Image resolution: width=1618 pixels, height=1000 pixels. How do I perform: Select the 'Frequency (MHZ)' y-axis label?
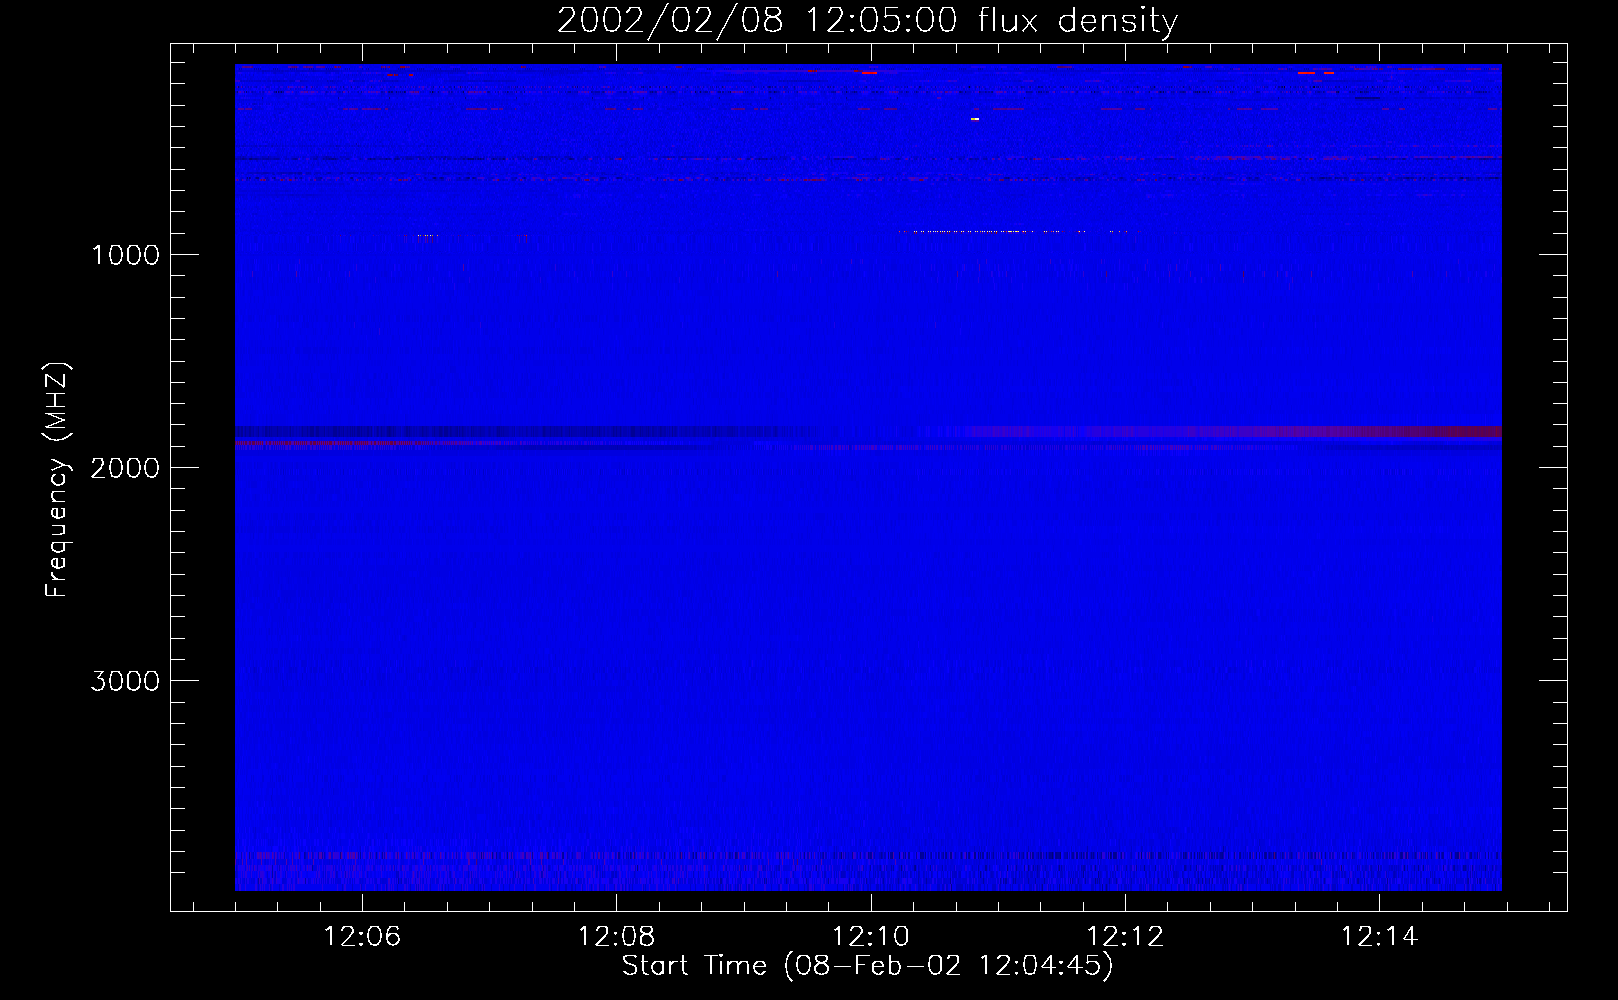[x=58, y=480]
